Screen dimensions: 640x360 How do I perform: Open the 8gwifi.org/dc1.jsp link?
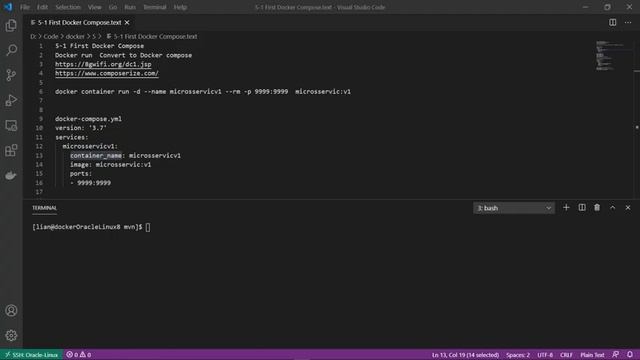(103, 64)
